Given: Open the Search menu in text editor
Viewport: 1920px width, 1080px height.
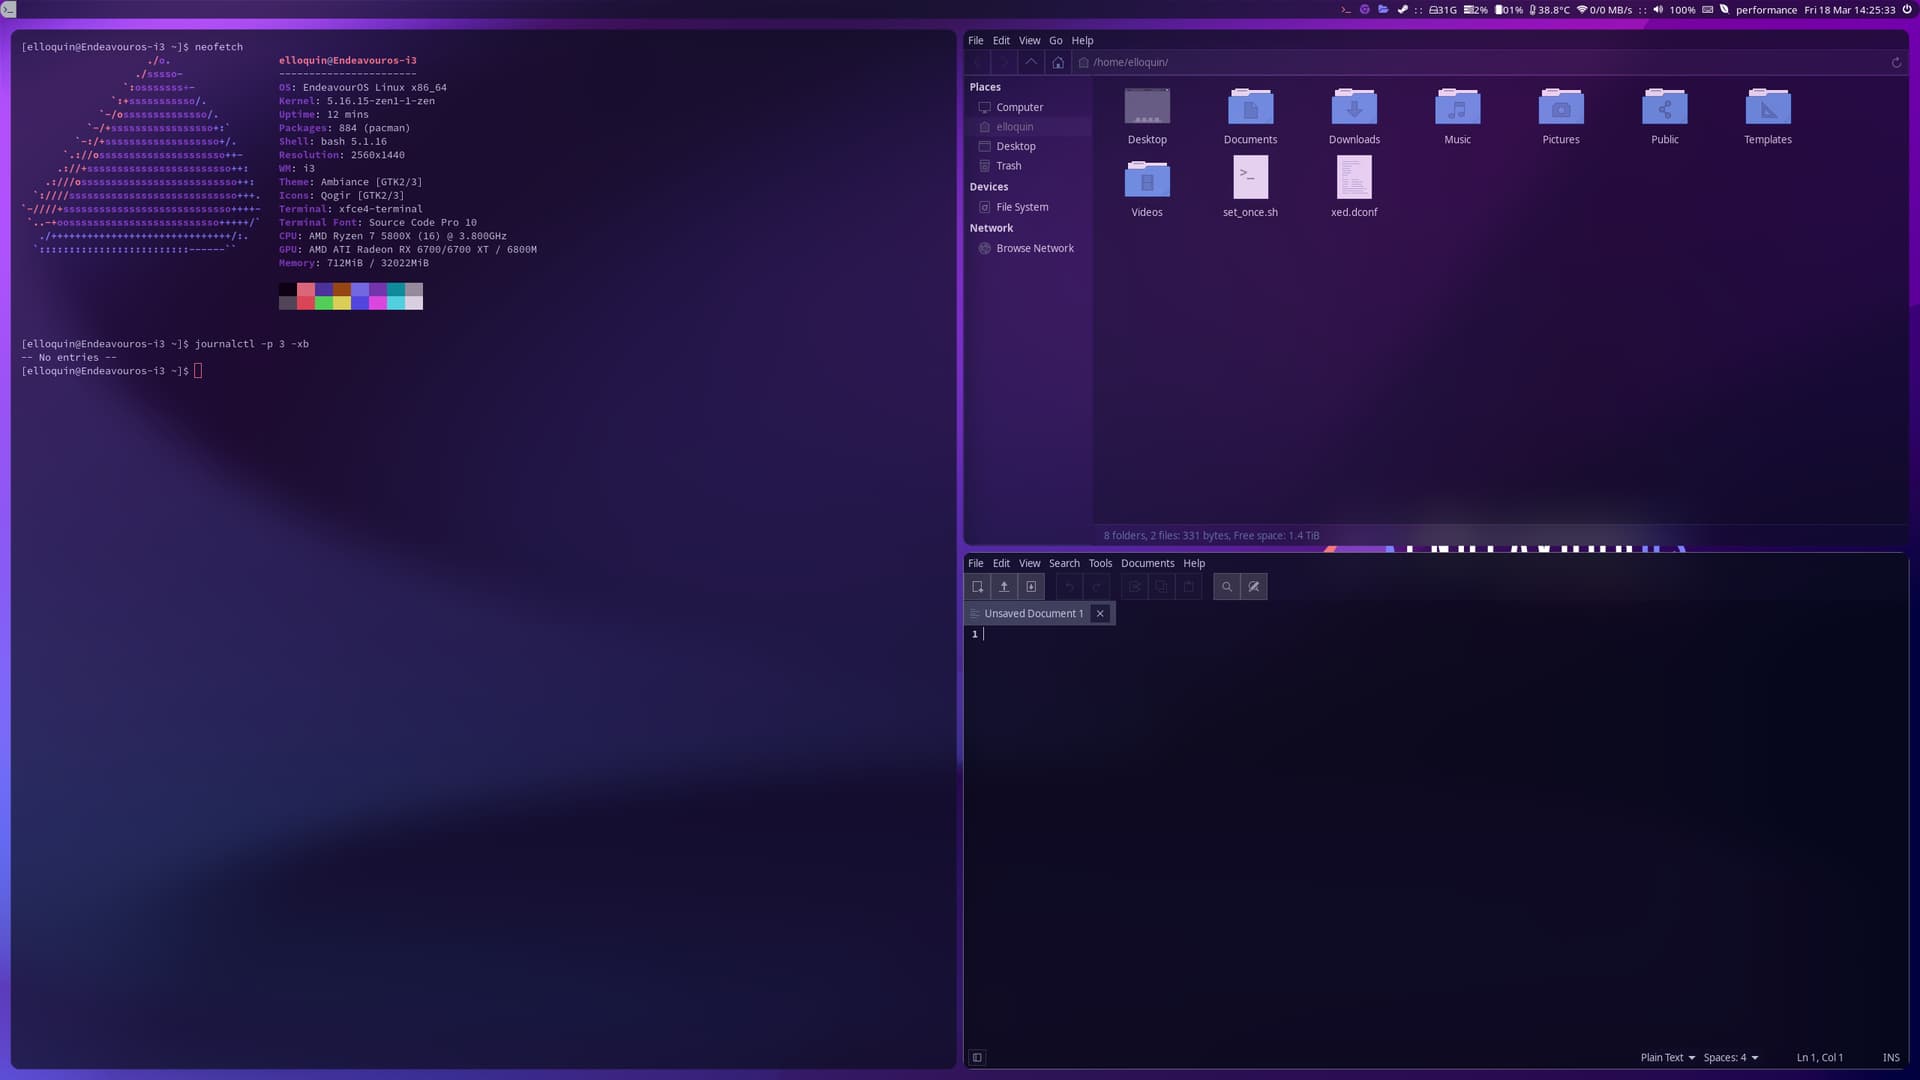Looking at the screenshot, I should pos(1064,564).
